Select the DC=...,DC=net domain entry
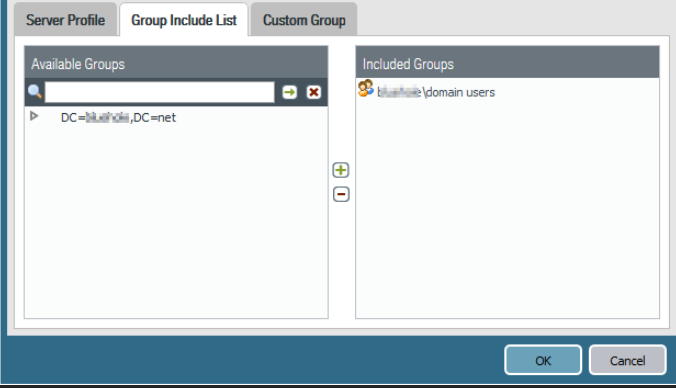 point(118,117)
